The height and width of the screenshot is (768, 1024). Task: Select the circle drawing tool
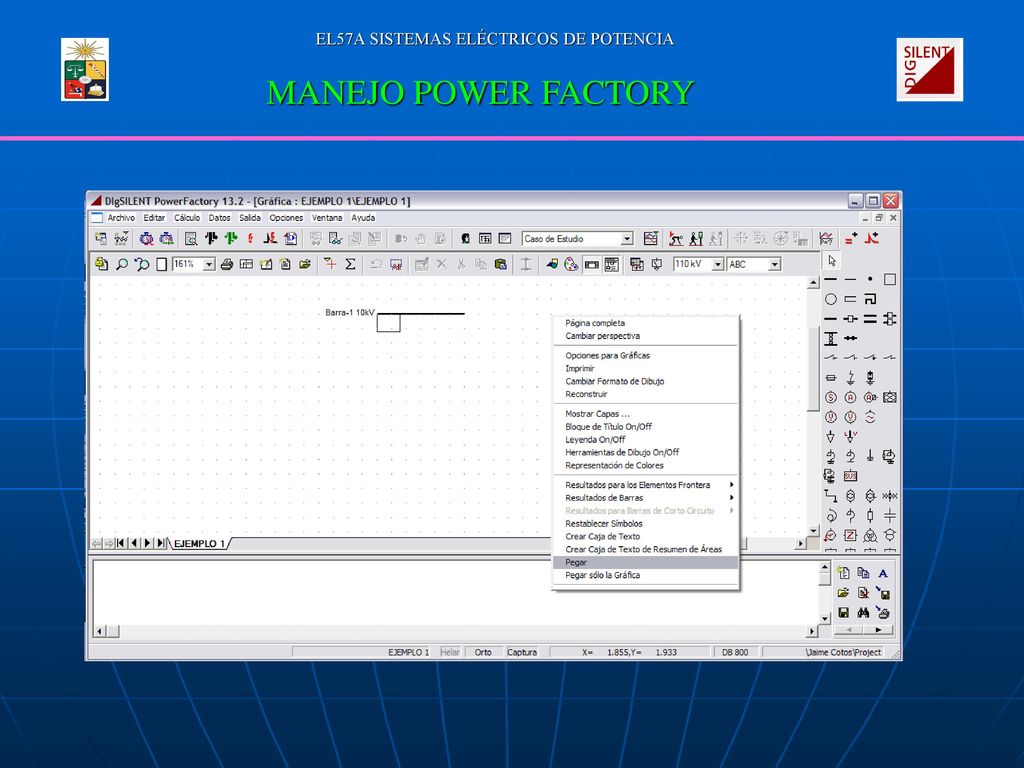pyautogui.click(x=831, y=299)
